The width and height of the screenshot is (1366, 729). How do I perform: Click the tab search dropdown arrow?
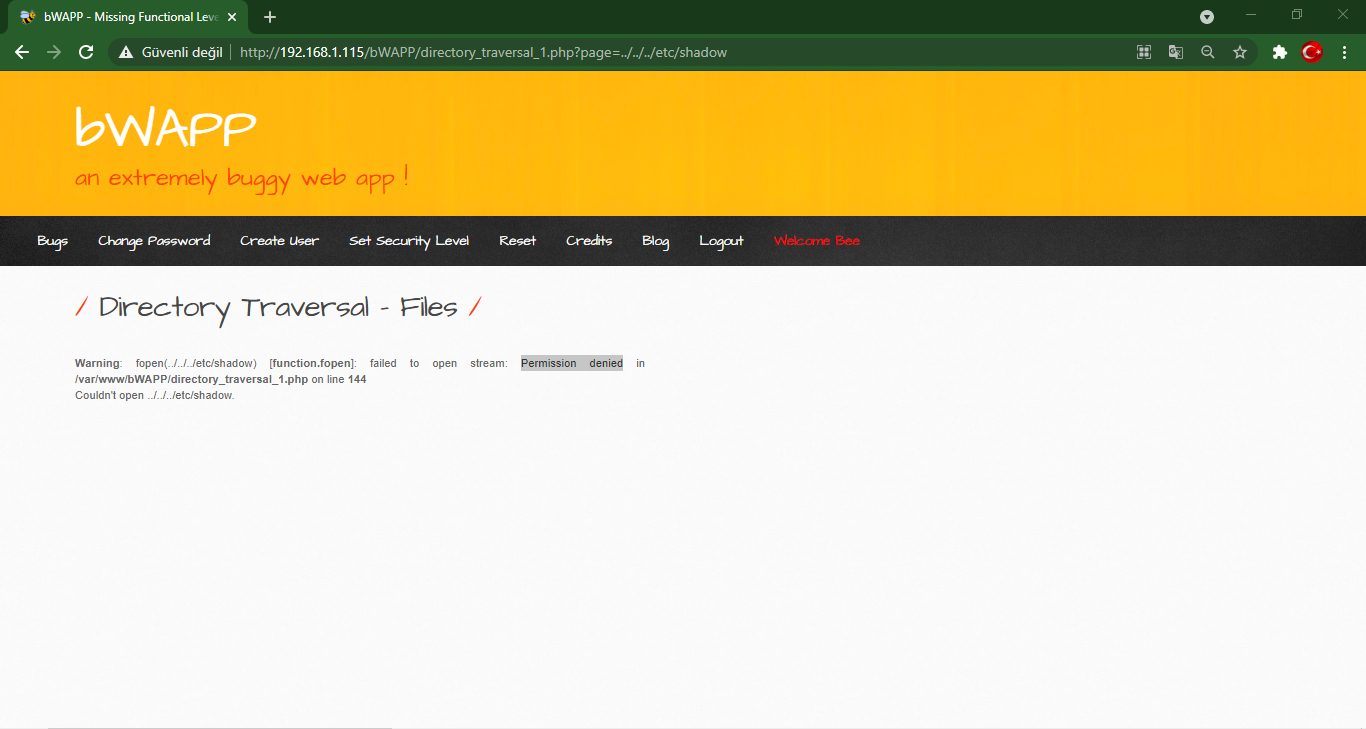(x=1207, y=17)
